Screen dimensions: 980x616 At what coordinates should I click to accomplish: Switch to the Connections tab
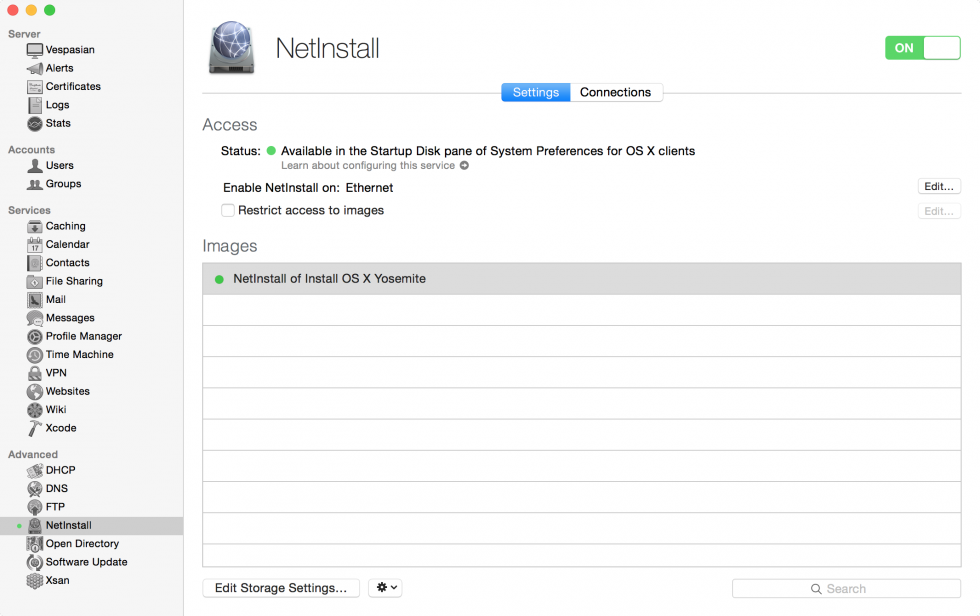pyautogui.click(x=616, y=92)
